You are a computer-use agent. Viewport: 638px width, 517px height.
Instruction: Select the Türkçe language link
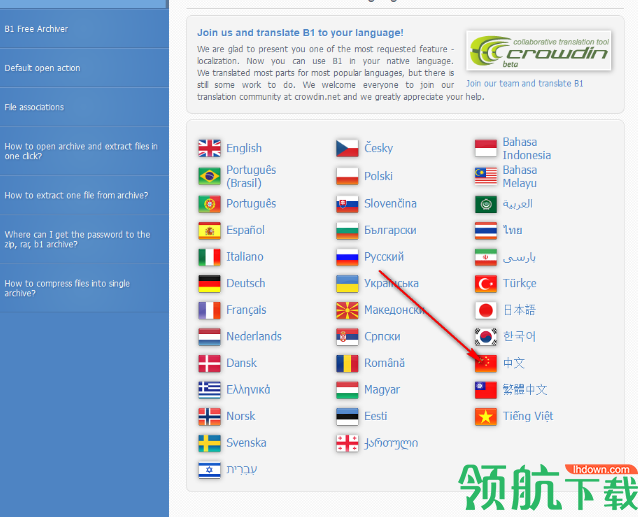519,283
